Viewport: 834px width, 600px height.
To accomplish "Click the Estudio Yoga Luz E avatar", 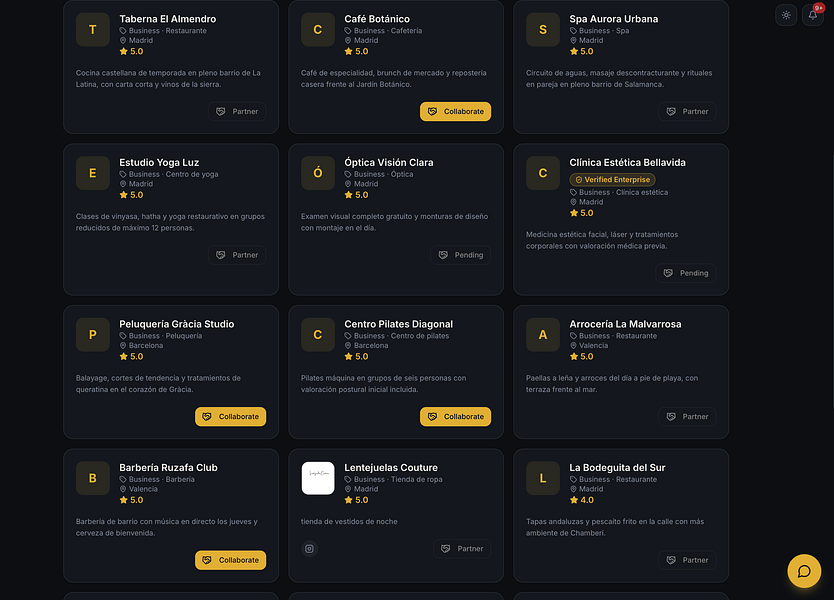I will [93, 173].
